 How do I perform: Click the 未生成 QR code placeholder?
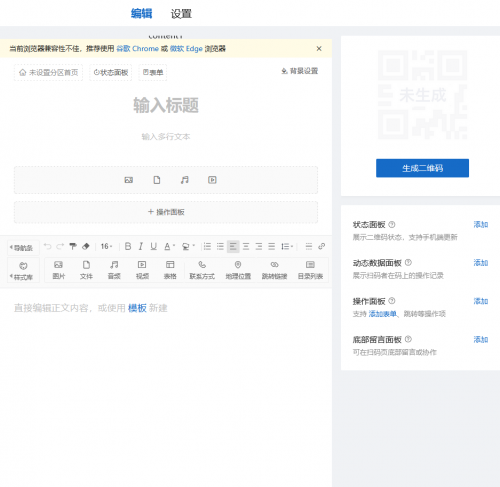[x=422, y=95]
